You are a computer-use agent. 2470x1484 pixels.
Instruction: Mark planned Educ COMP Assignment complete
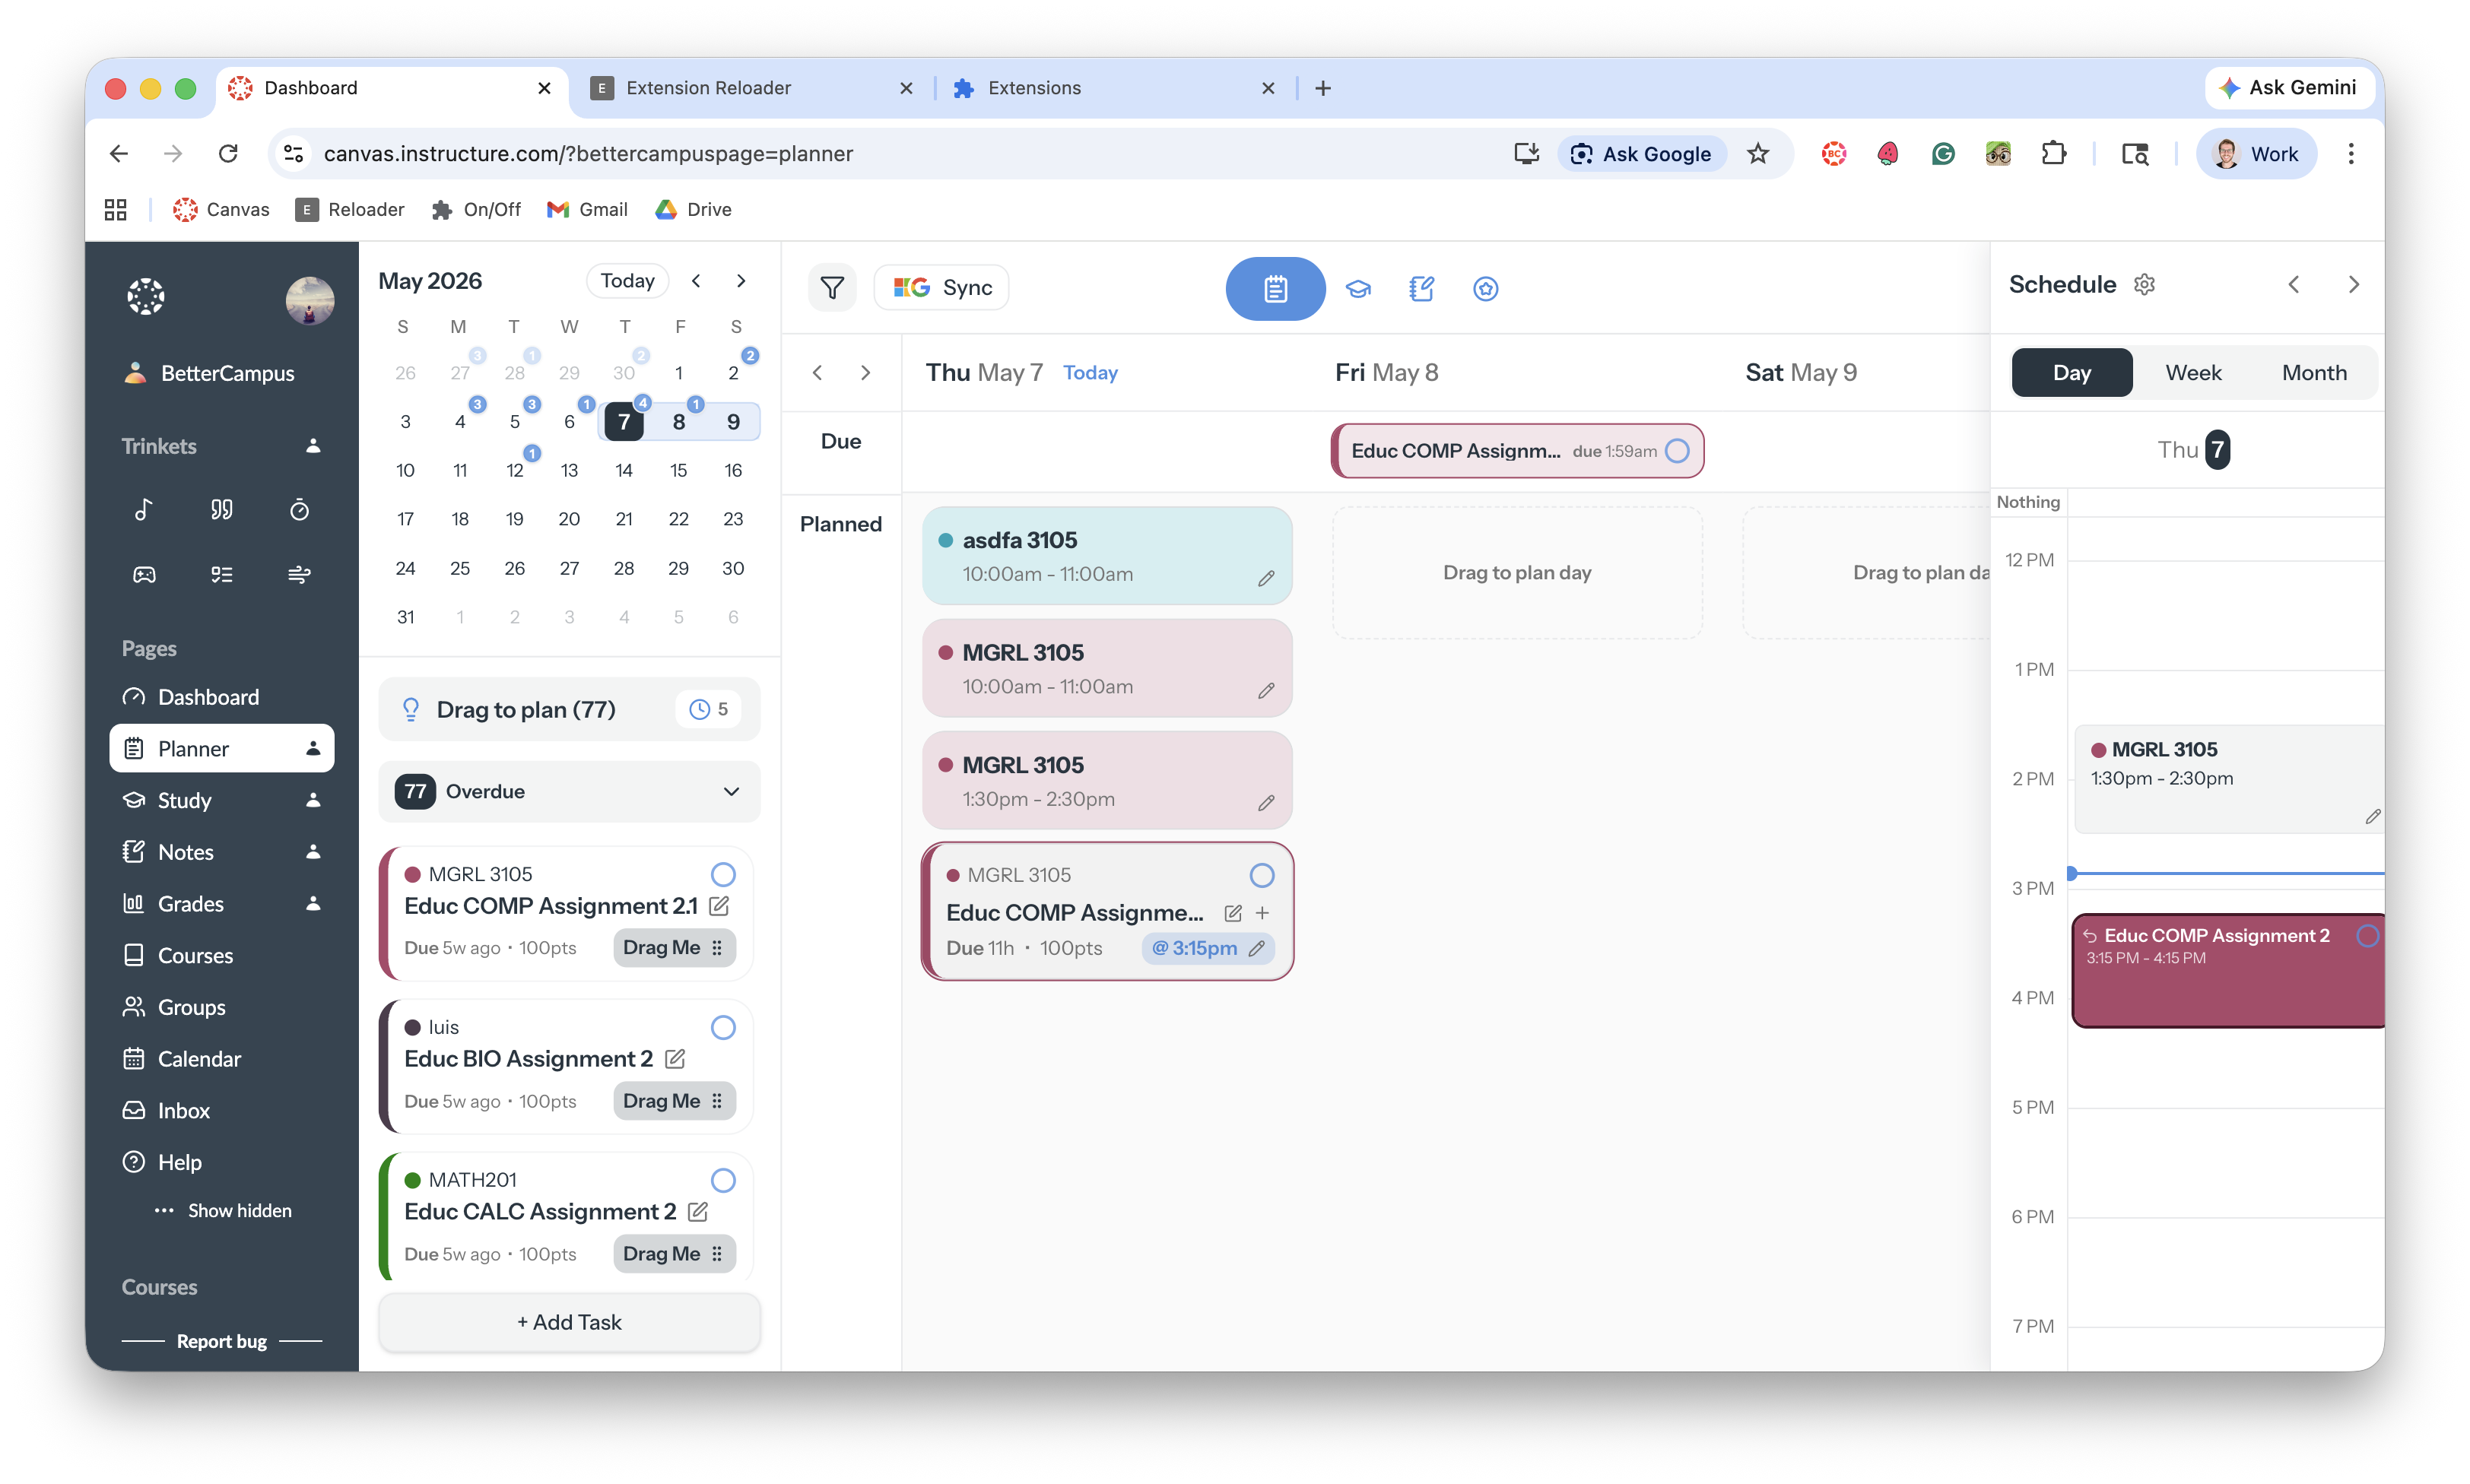pyautogui.click(x=1262, y=876)
